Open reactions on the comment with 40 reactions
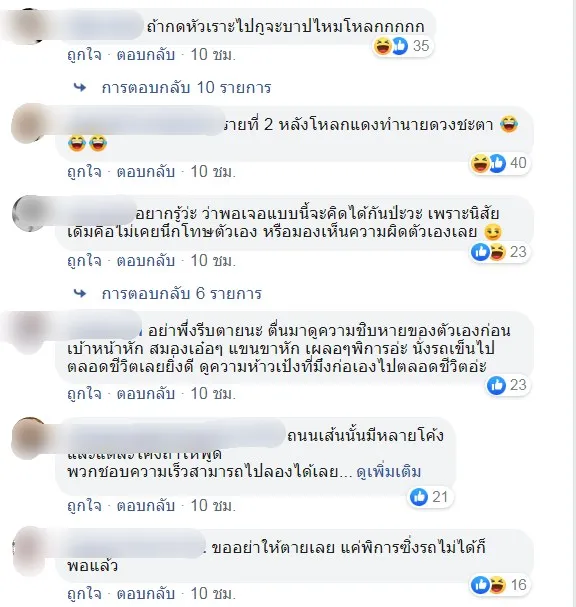This screenshot has width=576, height=607. coord(499,163)
